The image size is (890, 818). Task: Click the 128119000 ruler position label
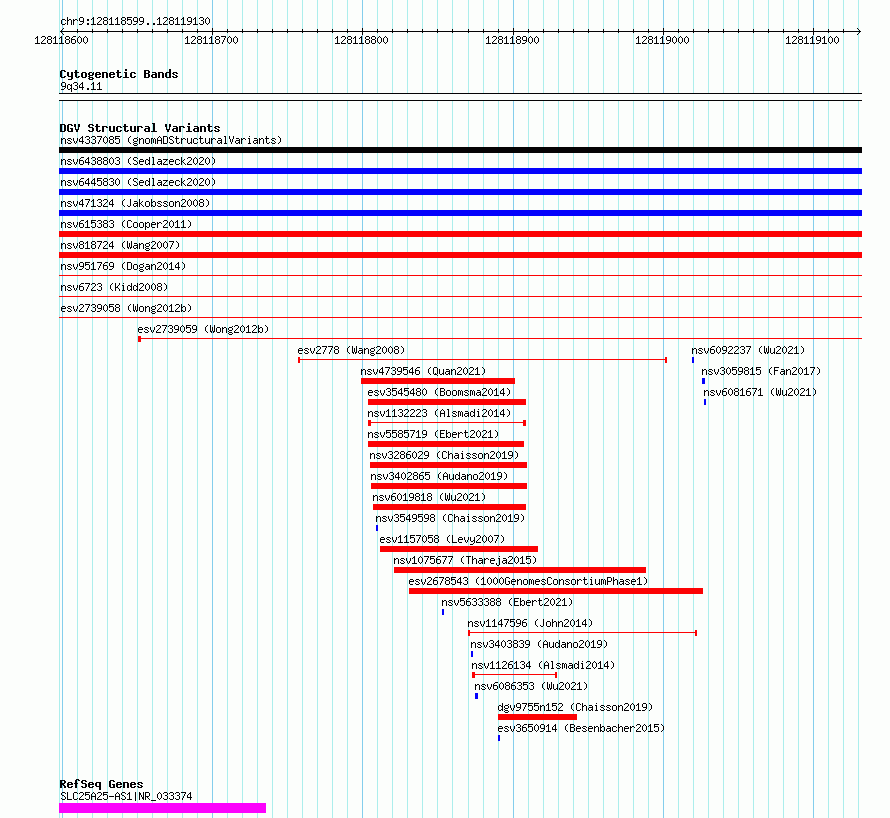click(662, 40)
